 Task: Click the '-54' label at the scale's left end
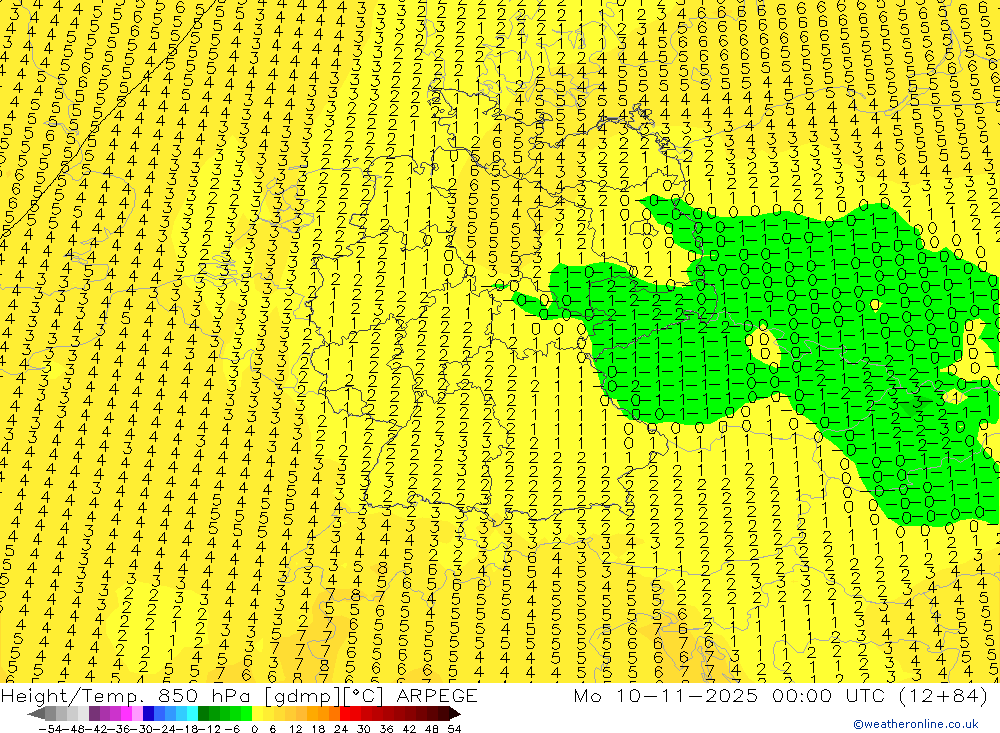pyautogui.click(x=50, y=729)
